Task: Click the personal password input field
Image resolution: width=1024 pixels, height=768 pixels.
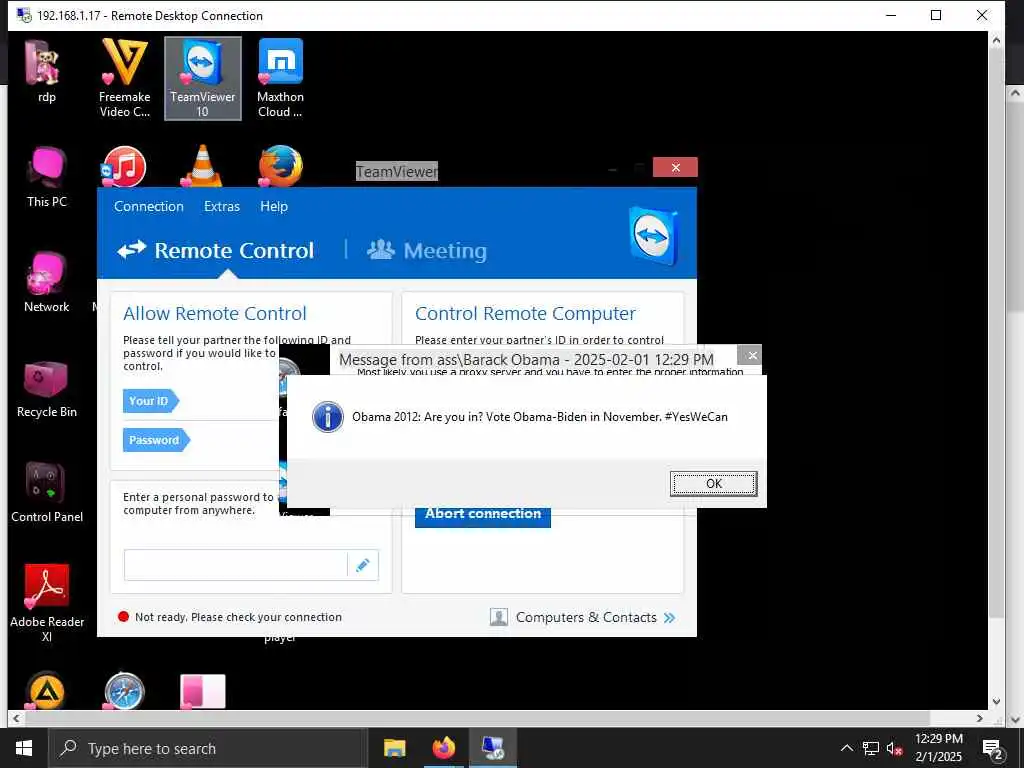Action: coord(236,565)
